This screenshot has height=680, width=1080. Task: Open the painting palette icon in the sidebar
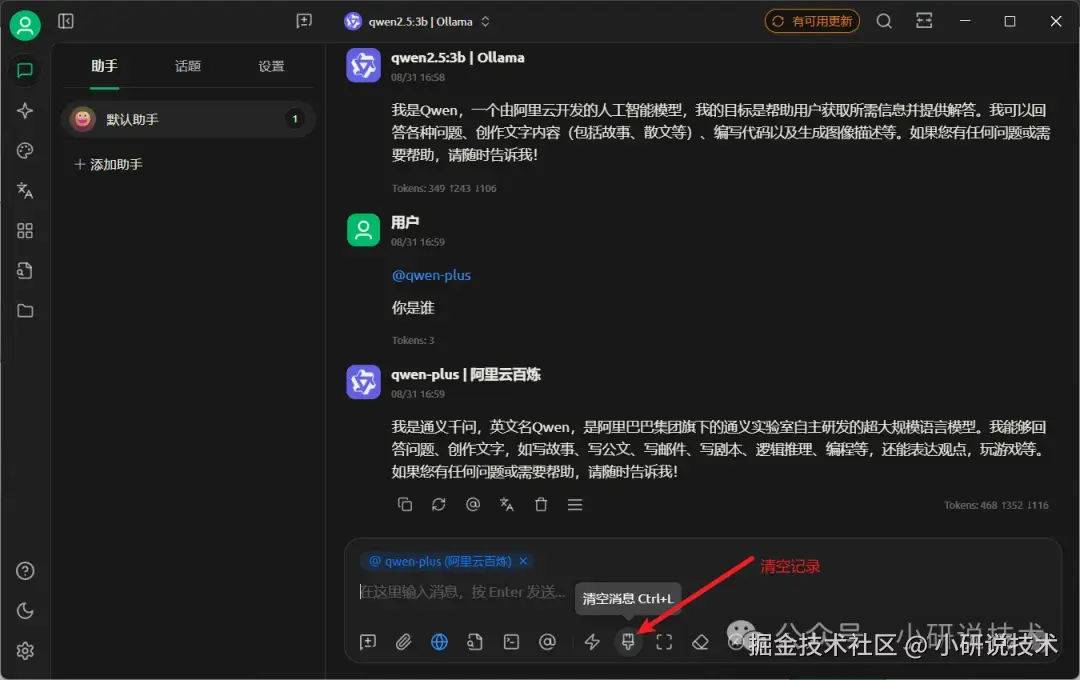tap(25, 151)
